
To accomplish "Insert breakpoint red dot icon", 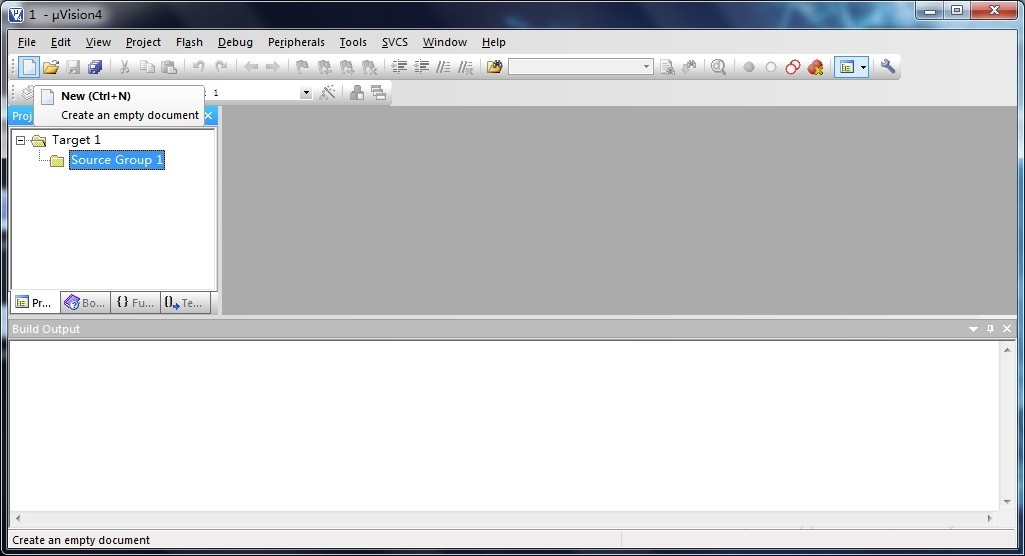I will (749, 67).
